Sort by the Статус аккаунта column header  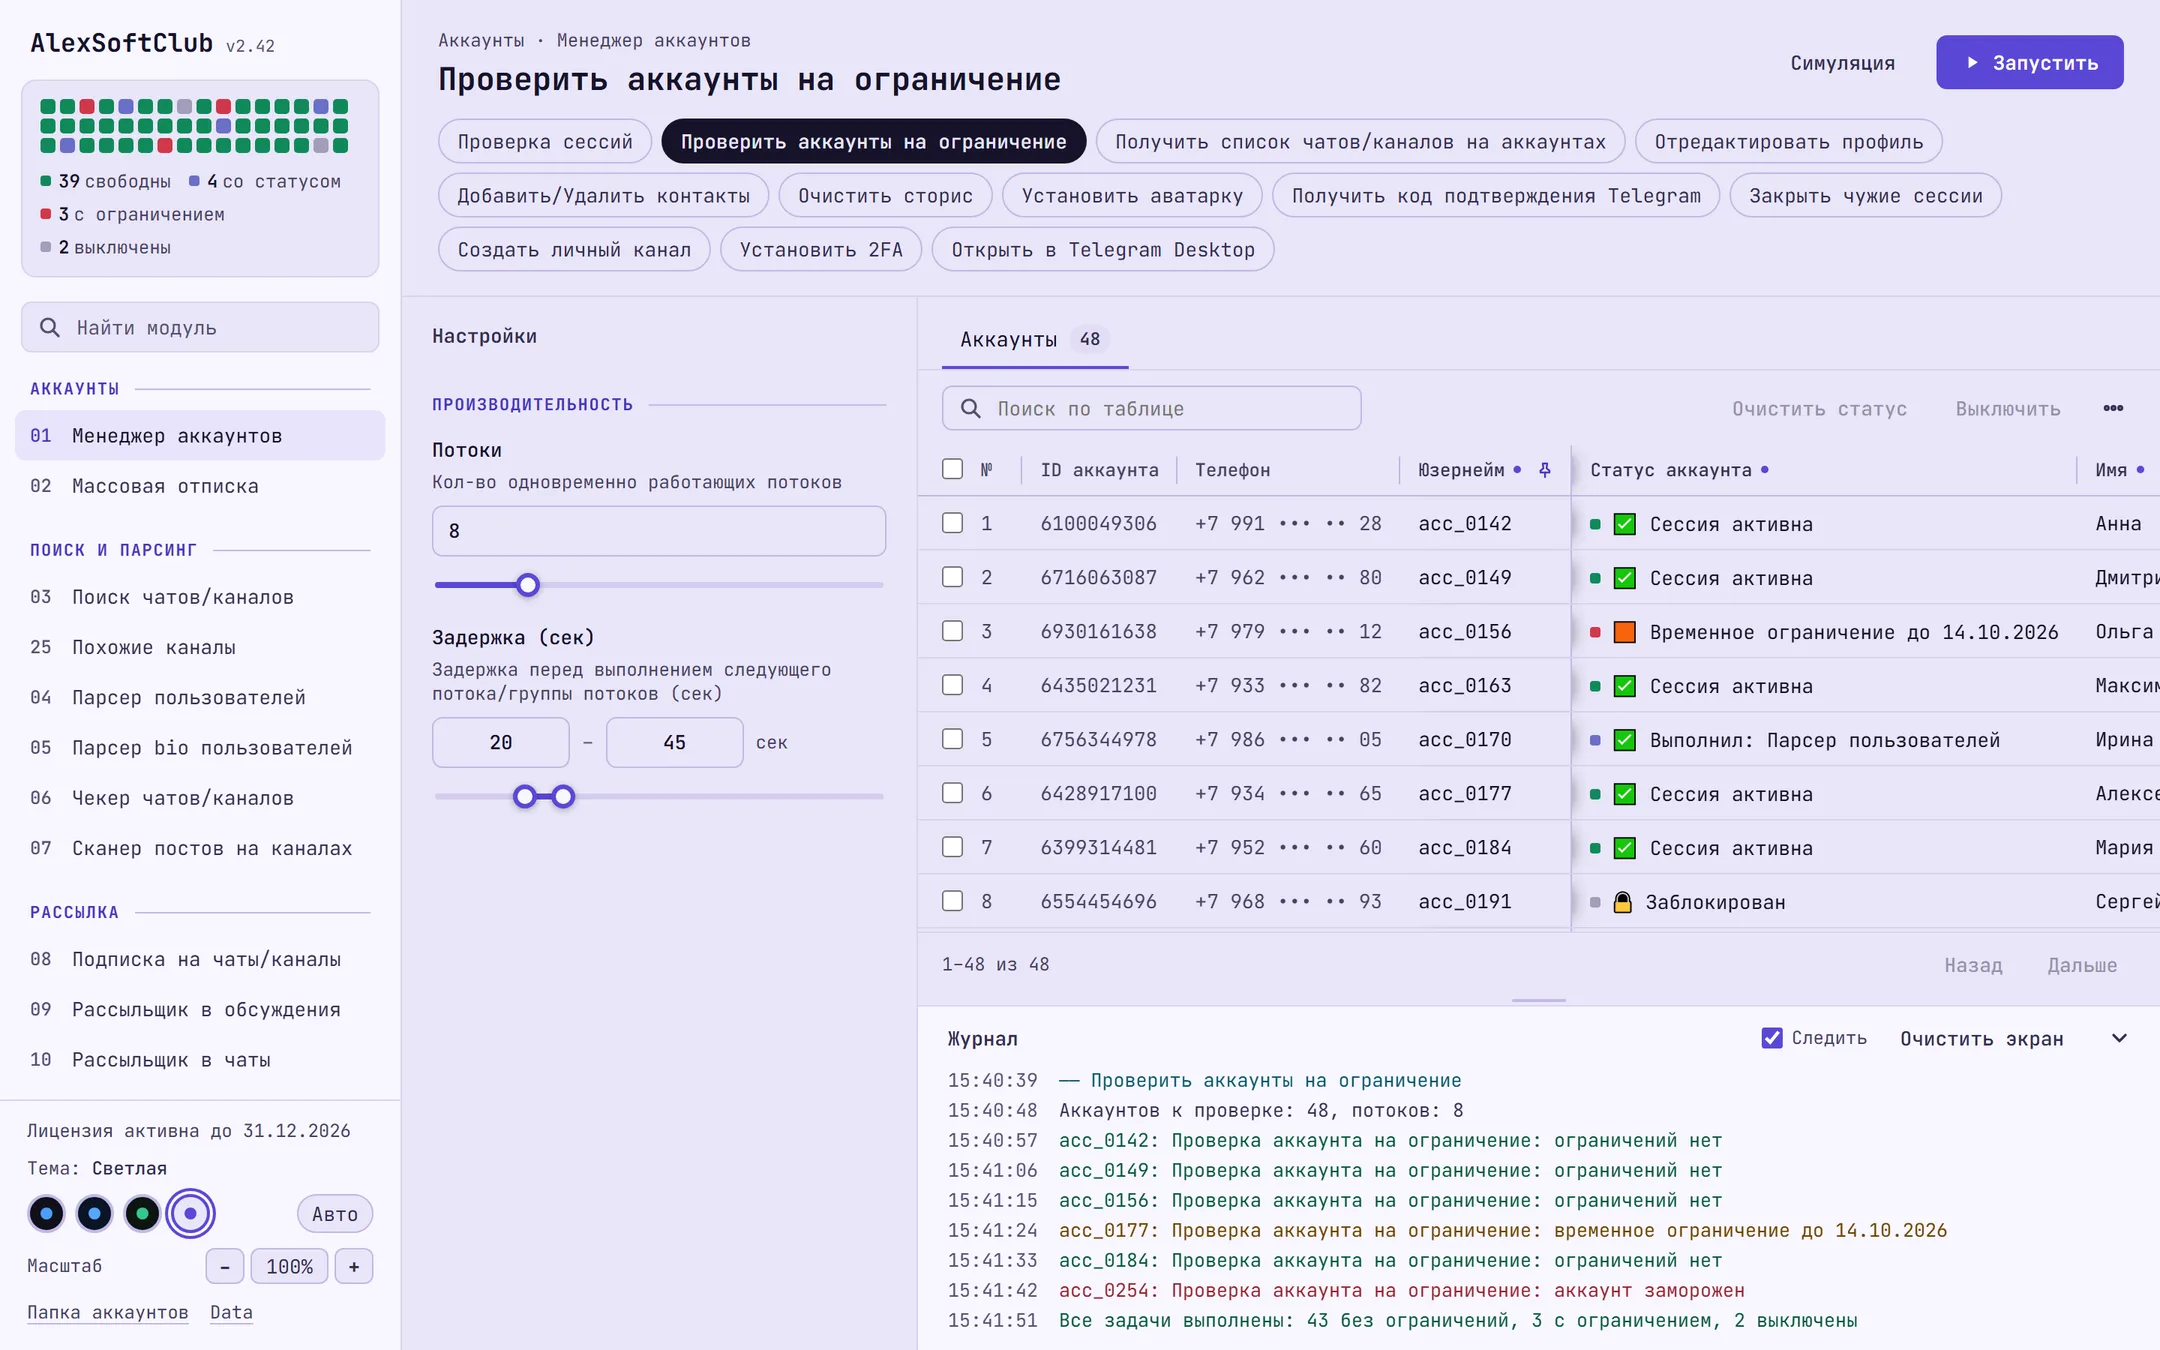(1671, 470)
